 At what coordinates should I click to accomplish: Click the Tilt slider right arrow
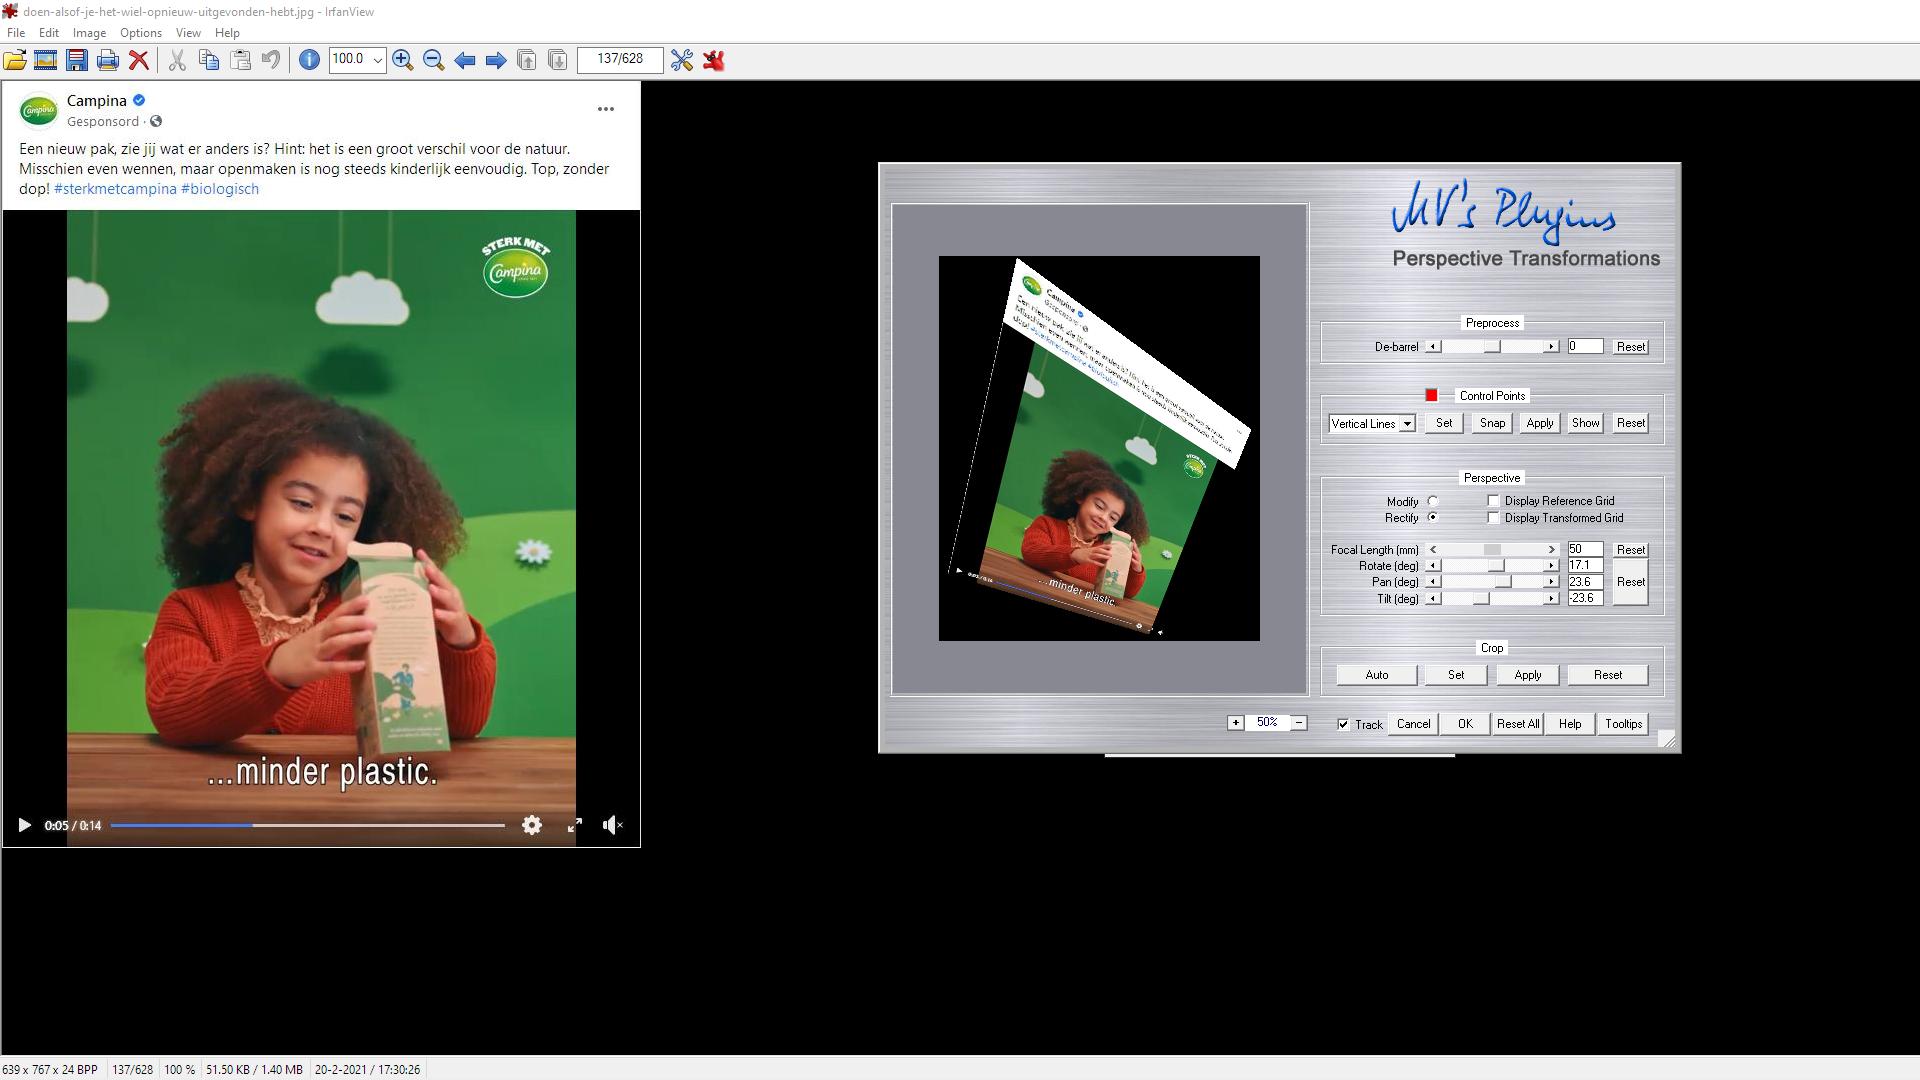1551,598
